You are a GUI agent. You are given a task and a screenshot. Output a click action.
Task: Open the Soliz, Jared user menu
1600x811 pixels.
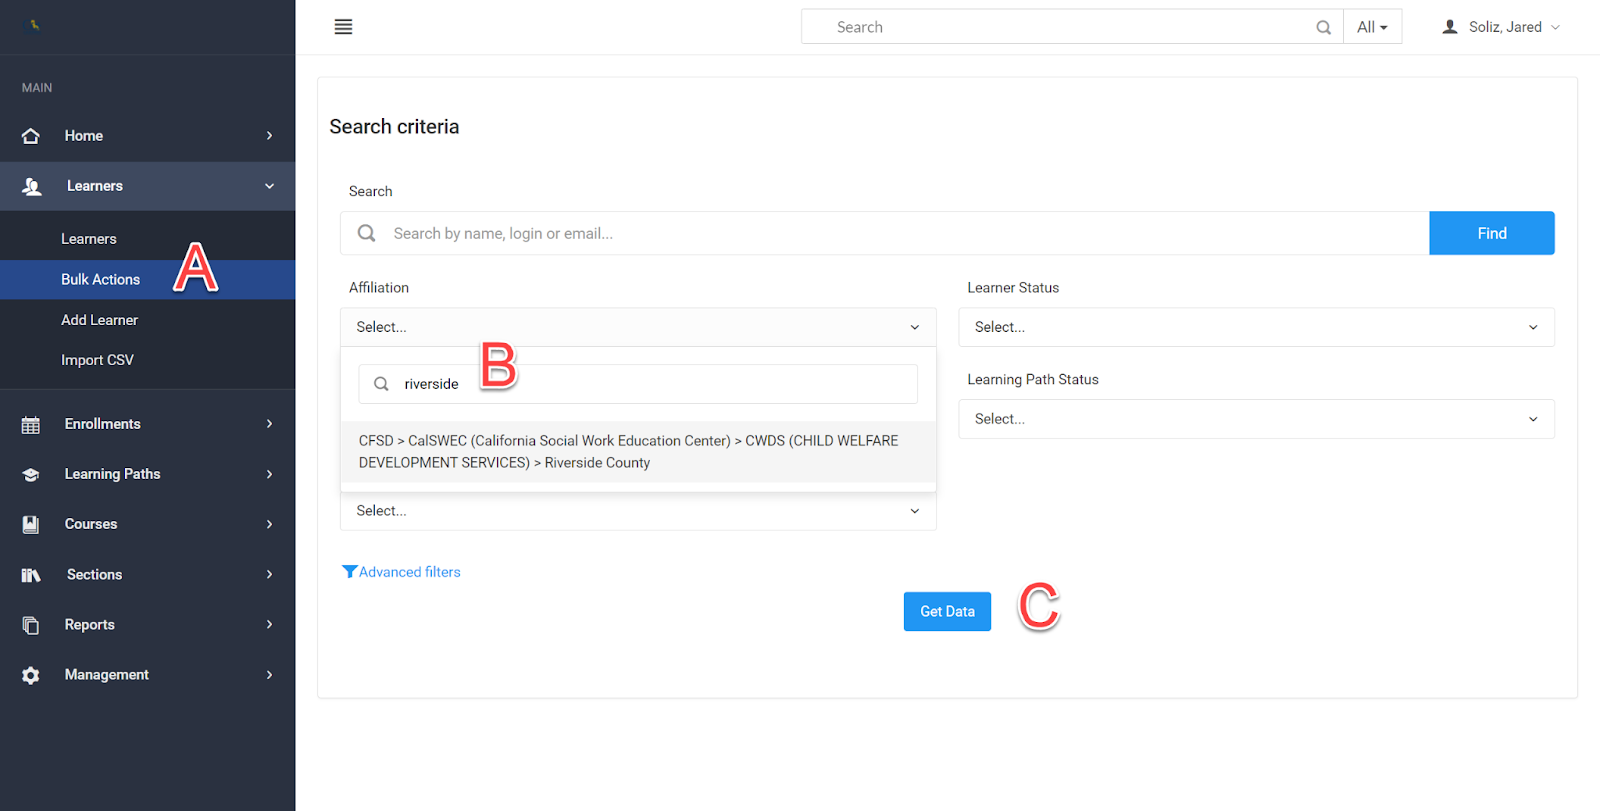(1501, 27)
